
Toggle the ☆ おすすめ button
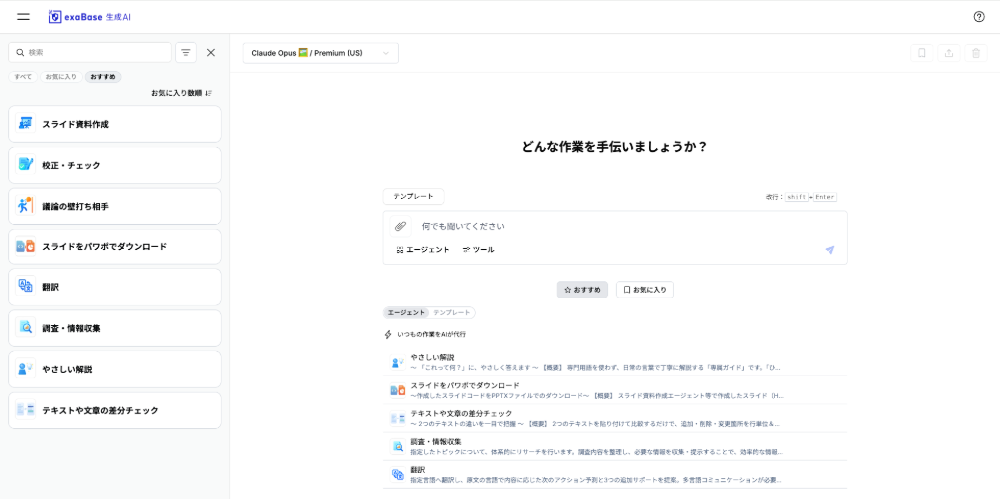582,290
